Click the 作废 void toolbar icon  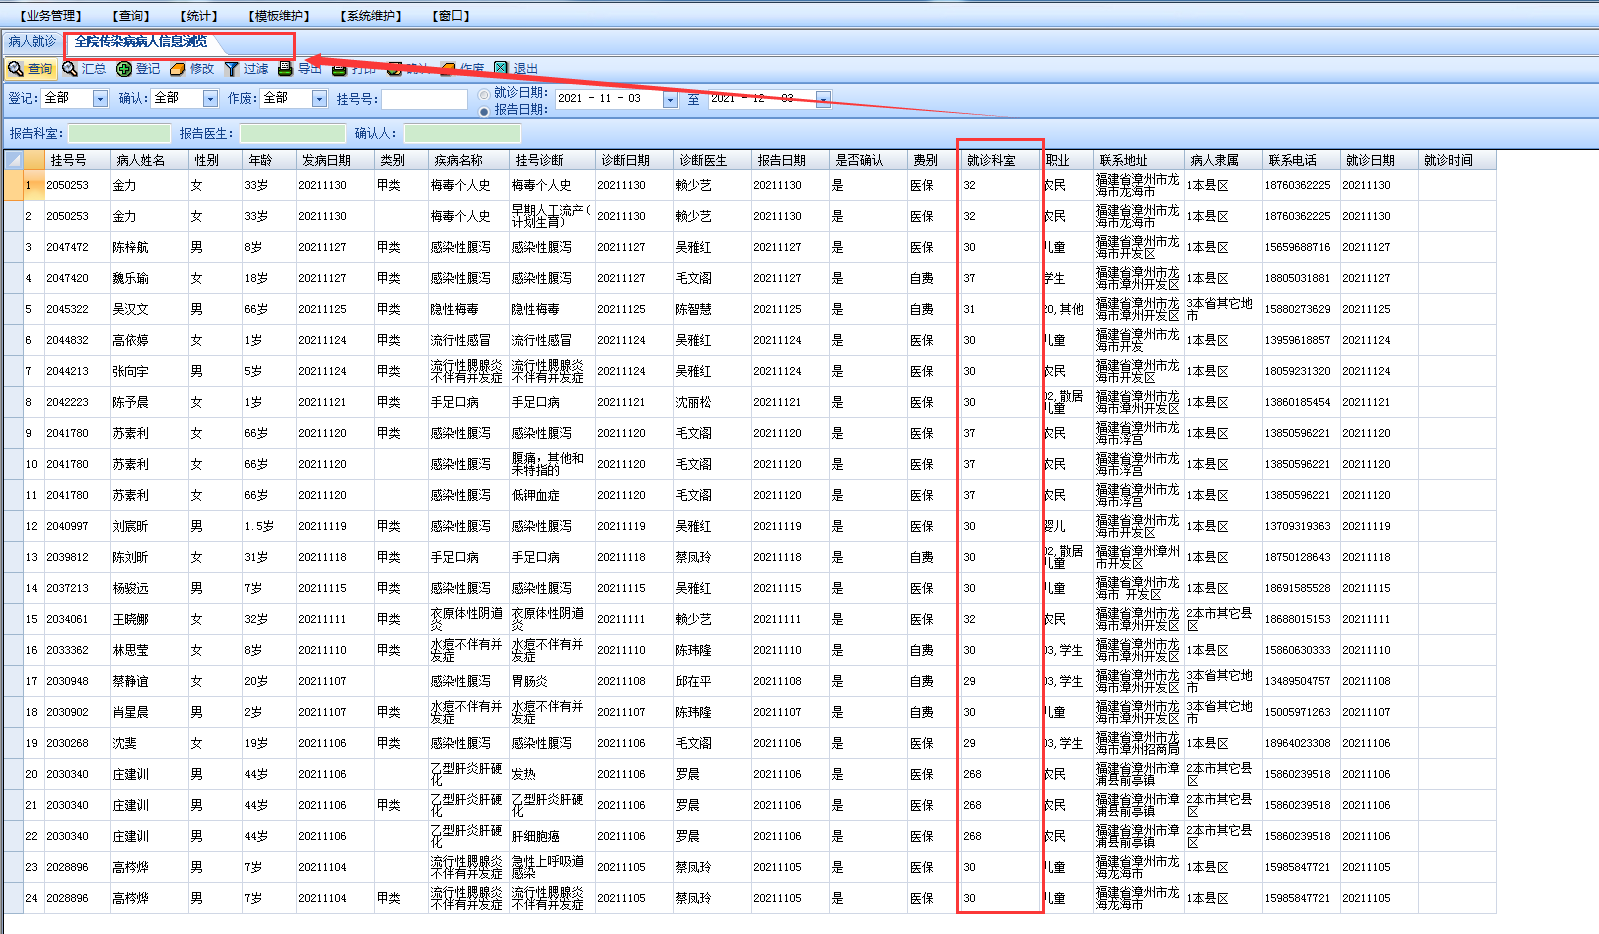pyautogui.click(x=449, y=69)
